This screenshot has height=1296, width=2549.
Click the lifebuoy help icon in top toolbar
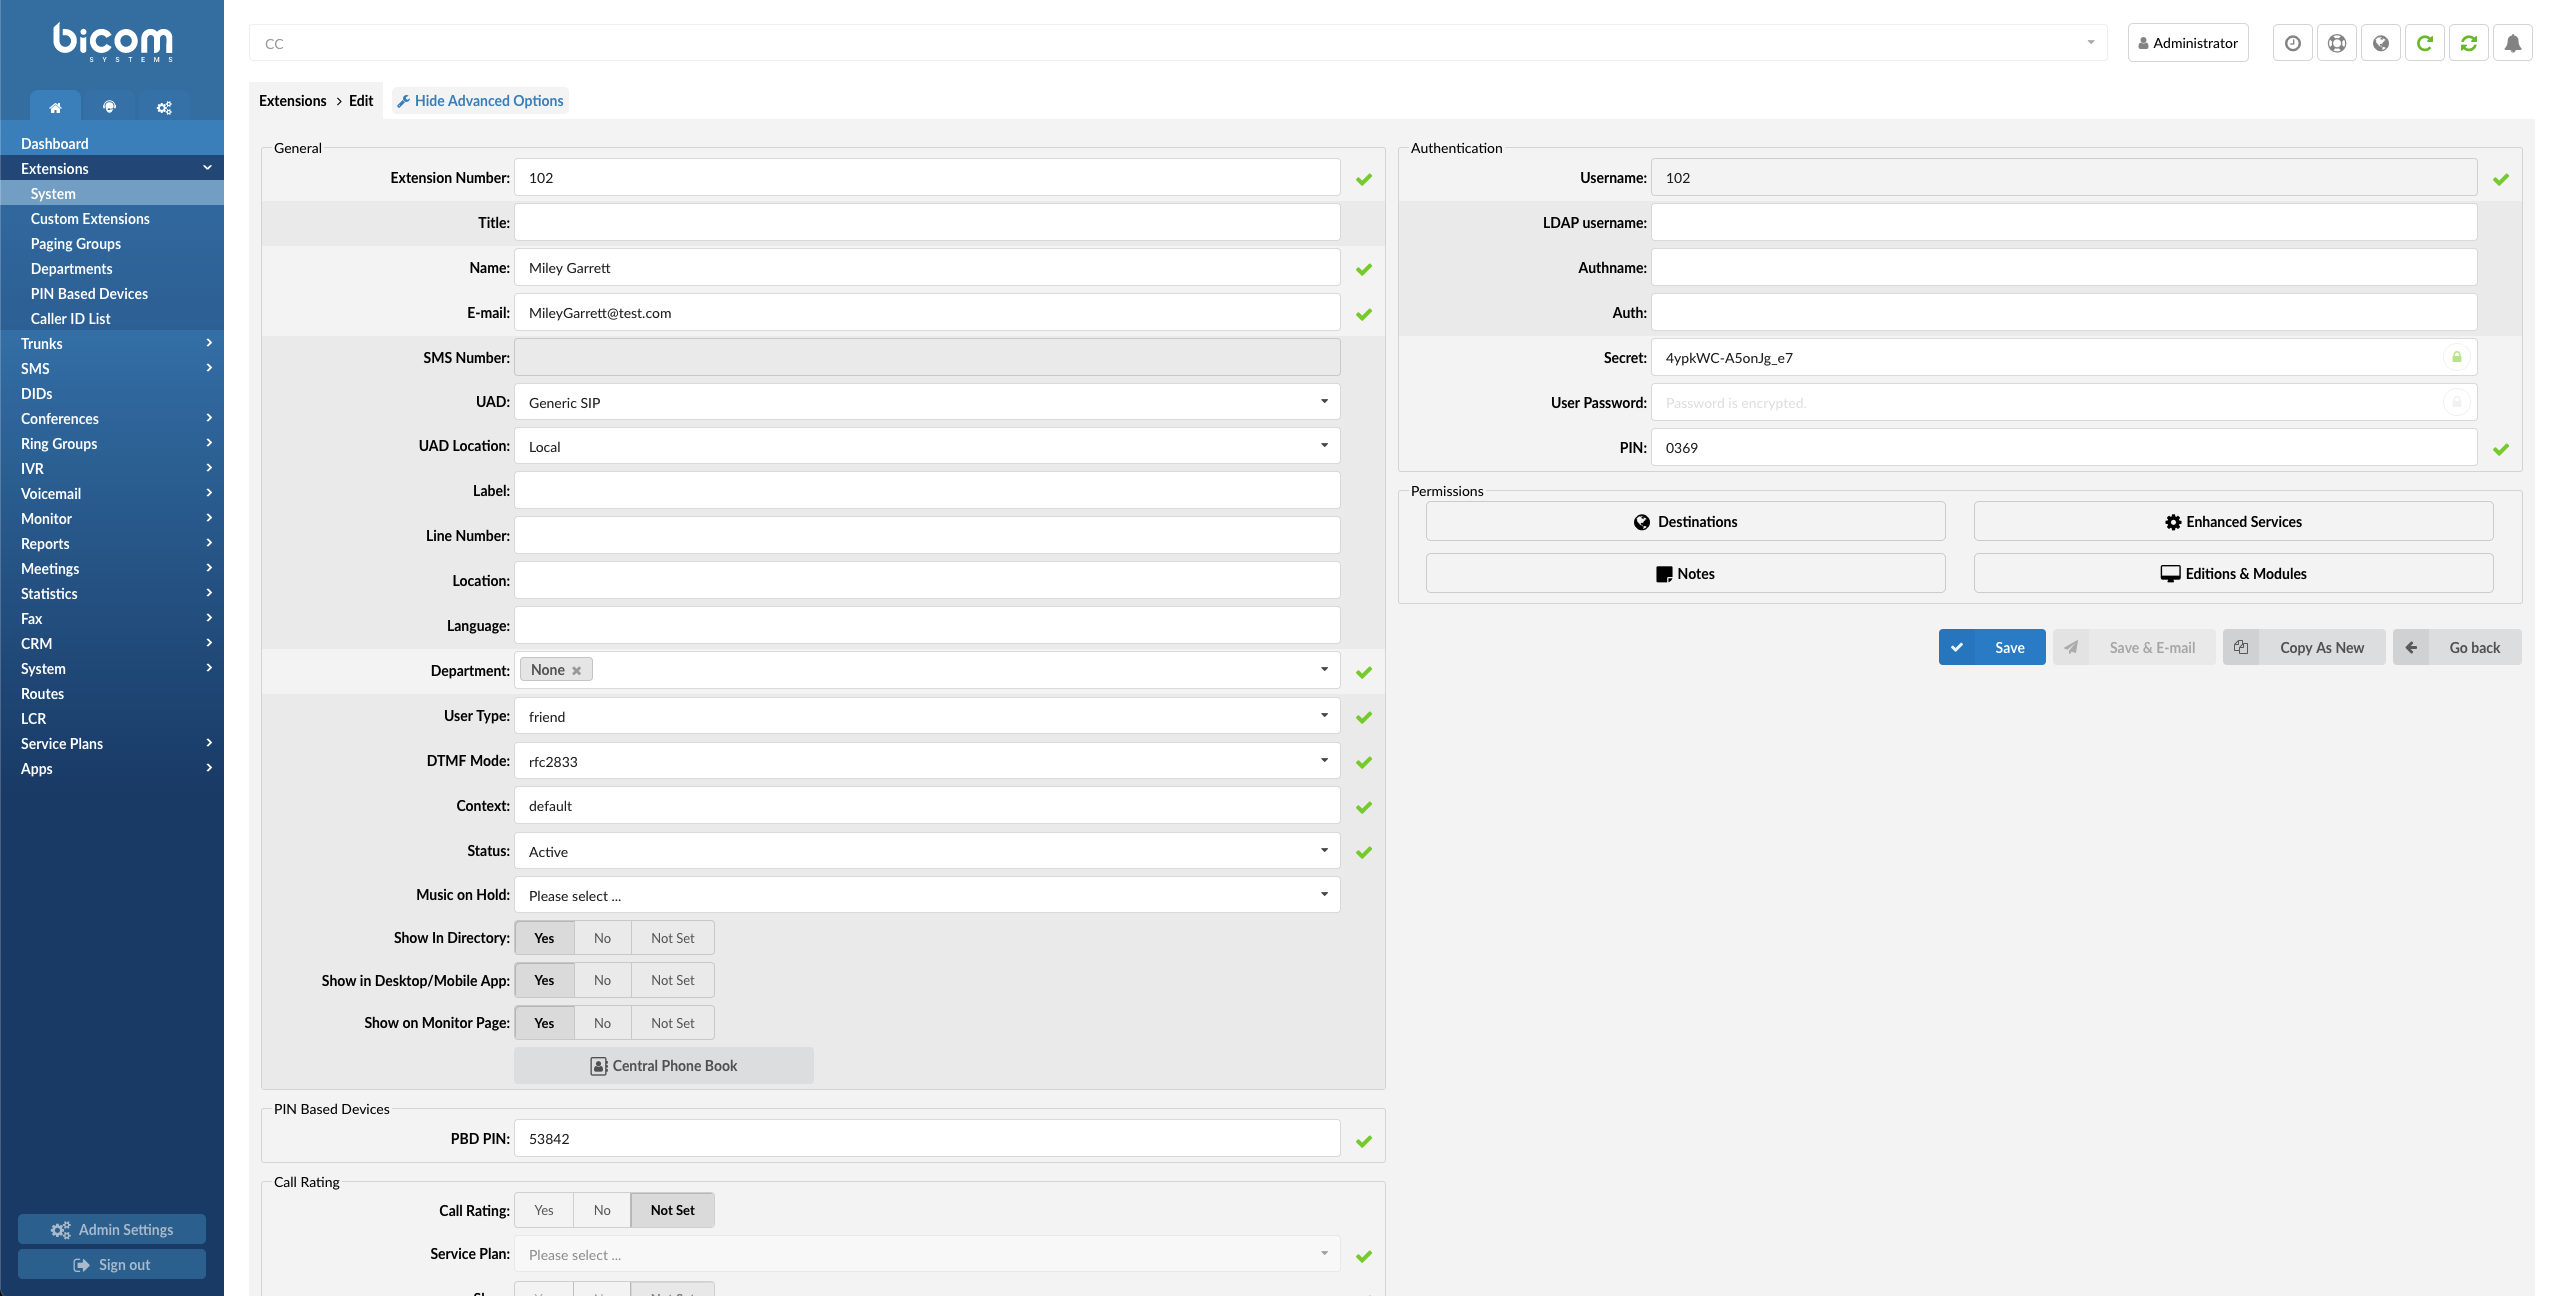click(2336, 43)
